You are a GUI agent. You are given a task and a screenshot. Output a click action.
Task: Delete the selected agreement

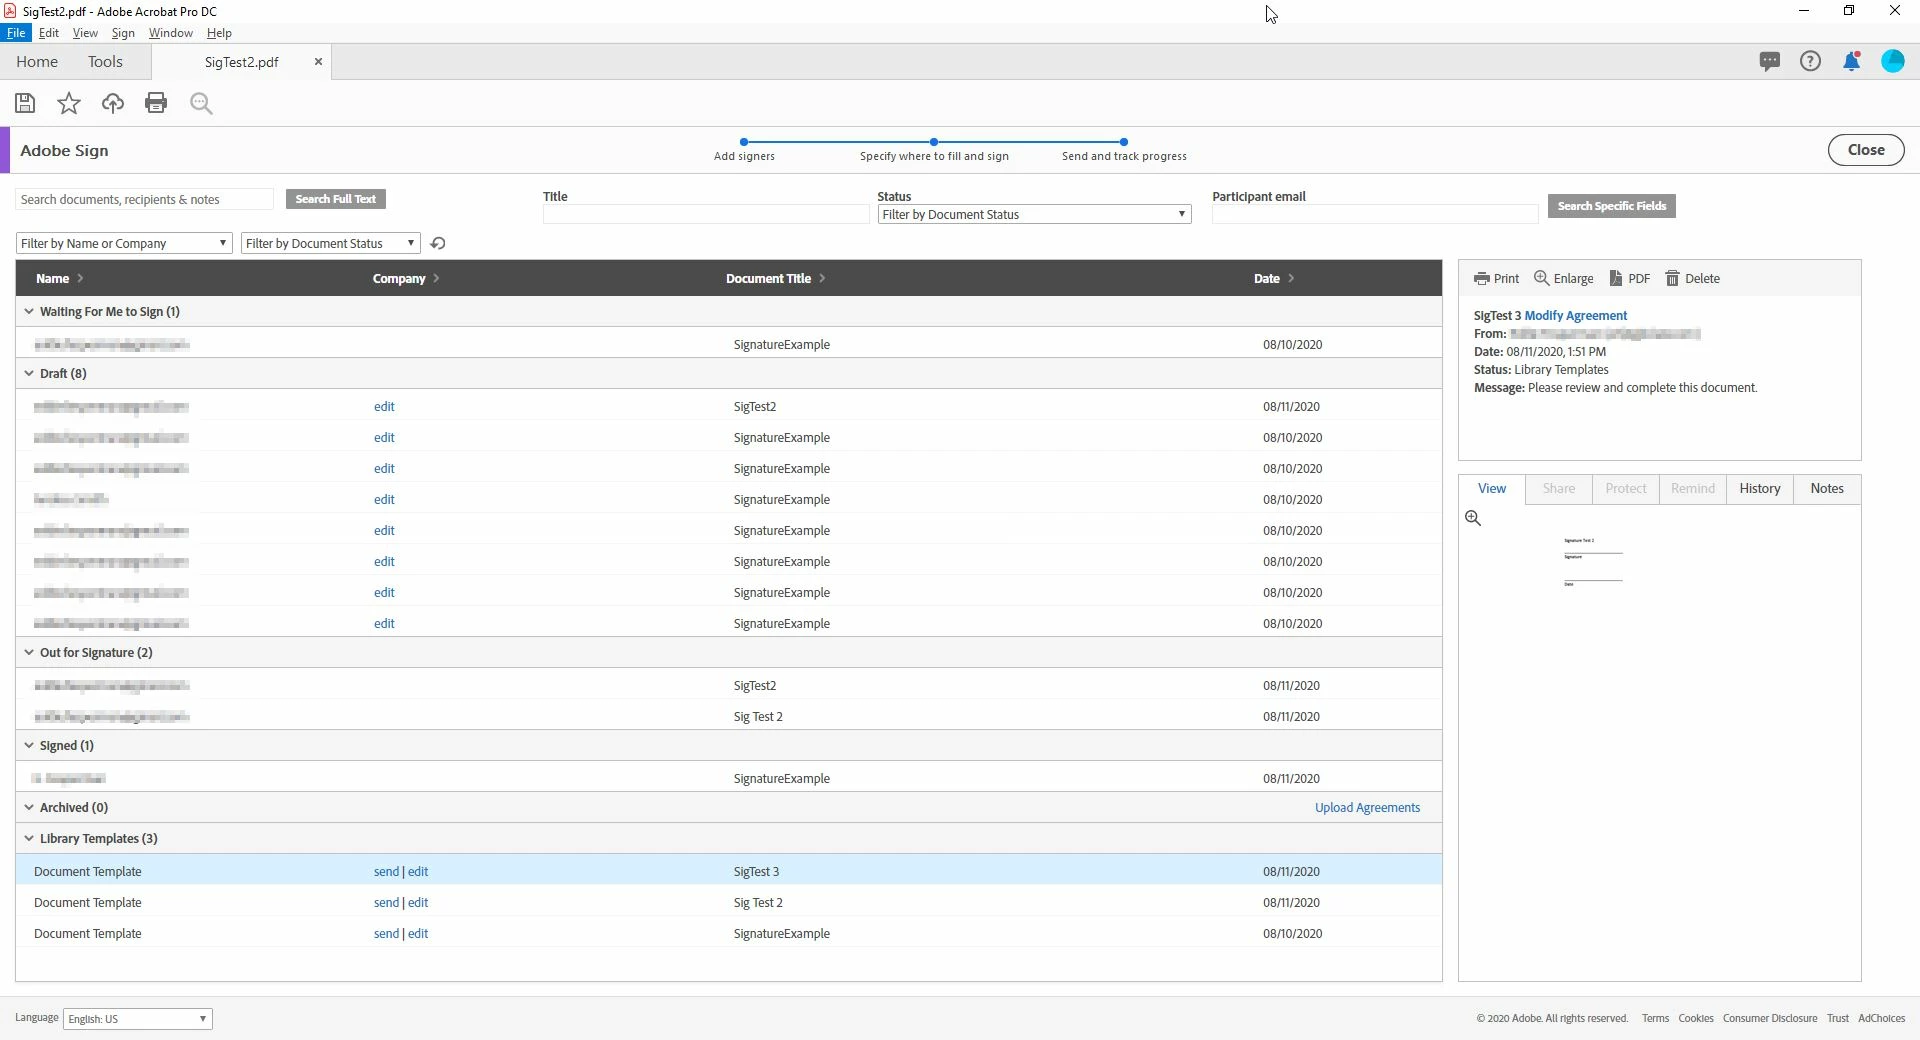pos(1692,279)
